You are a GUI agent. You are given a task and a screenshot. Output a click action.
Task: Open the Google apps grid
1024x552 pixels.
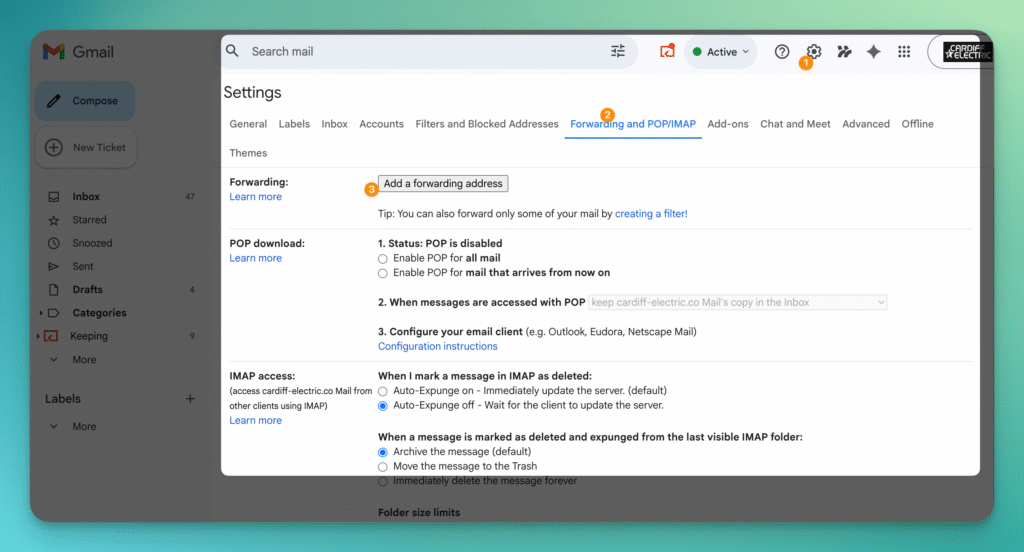tap(904, 52)
